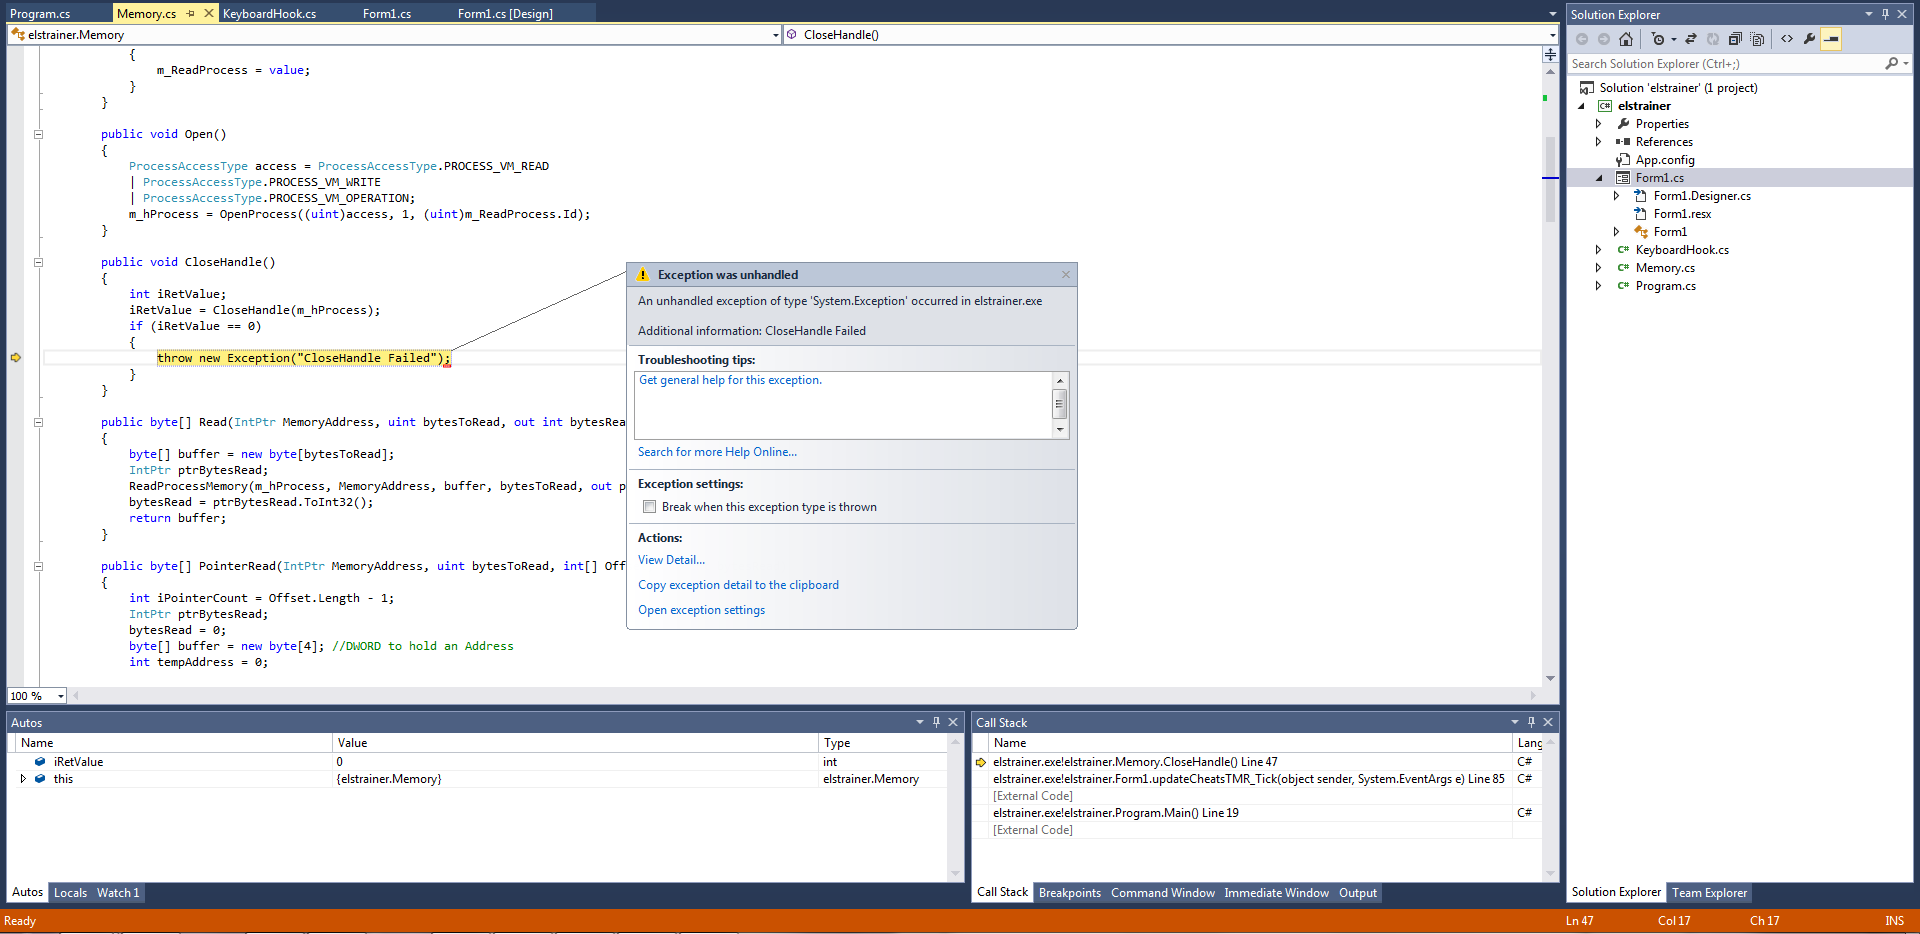
Task: Click the pin icon on the Memory.cs tab
Action: 191,13
